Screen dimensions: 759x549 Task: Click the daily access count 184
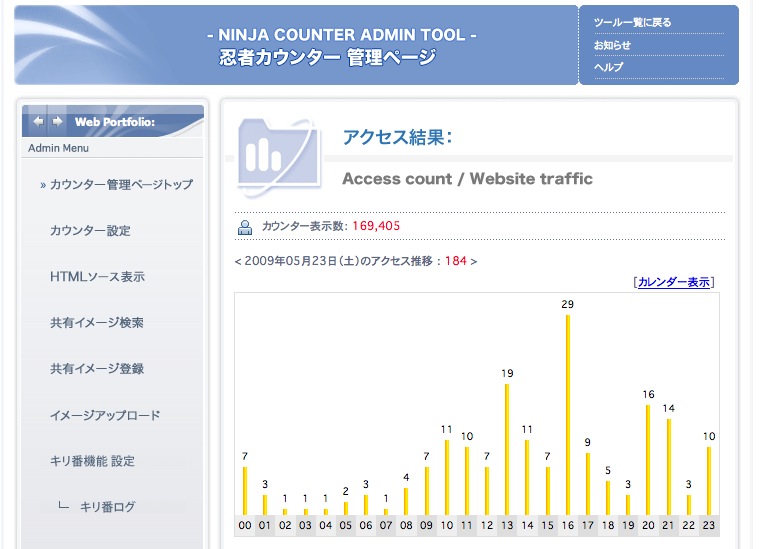(455, 261)
